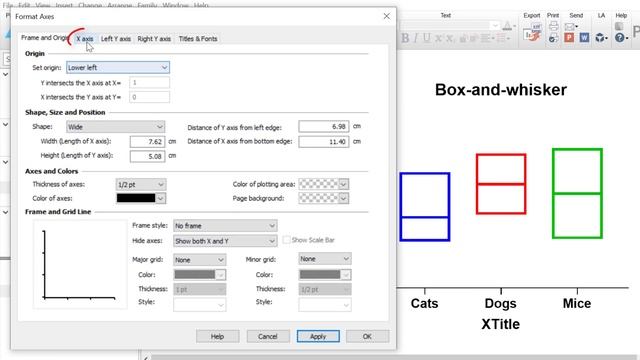The width and height of the screenshot is (640, 360).
Task: Click the Cats axis label
Action: point(424,303)
